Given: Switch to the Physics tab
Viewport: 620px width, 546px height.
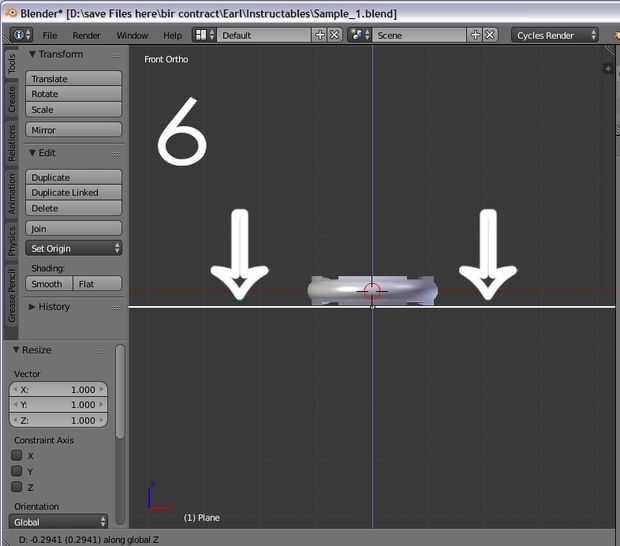Looking at the screenshot, I should (11, 240).
